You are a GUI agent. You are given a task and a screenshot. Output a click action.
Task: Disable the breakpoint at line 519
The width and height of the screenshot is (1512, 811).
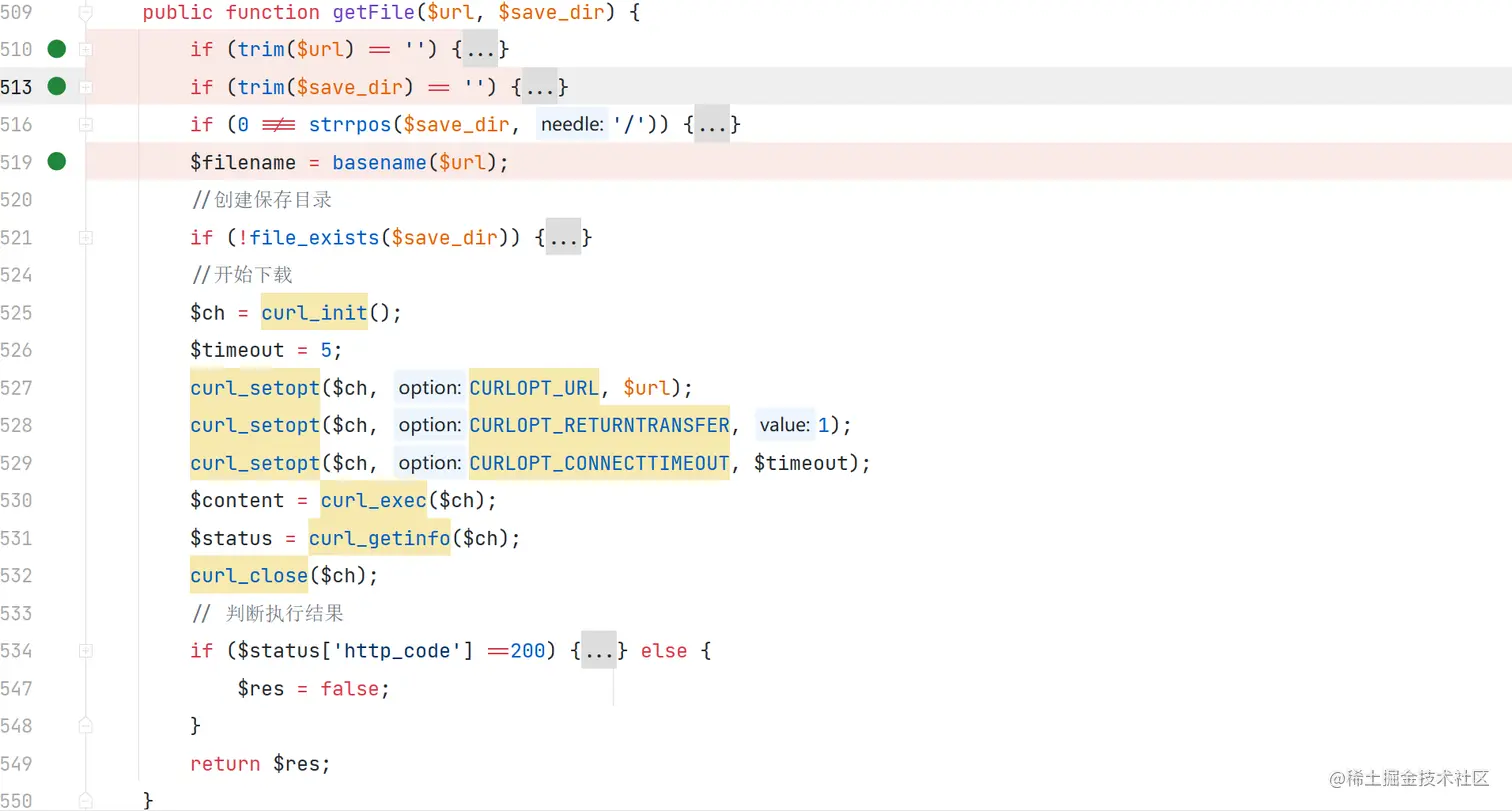coord(57,161)
